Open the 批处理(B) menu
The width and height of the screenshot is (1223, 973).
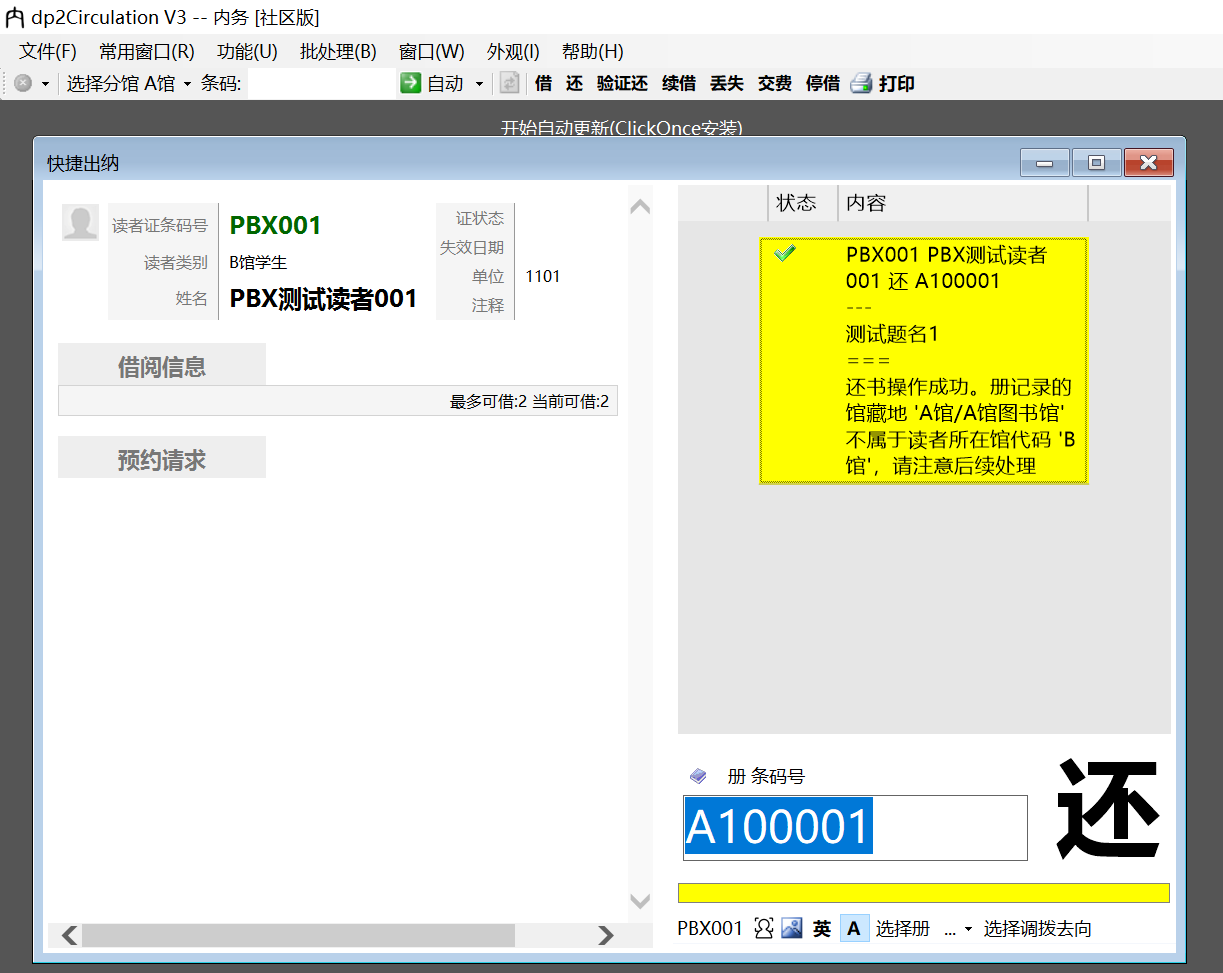click(x=338, y=52)
